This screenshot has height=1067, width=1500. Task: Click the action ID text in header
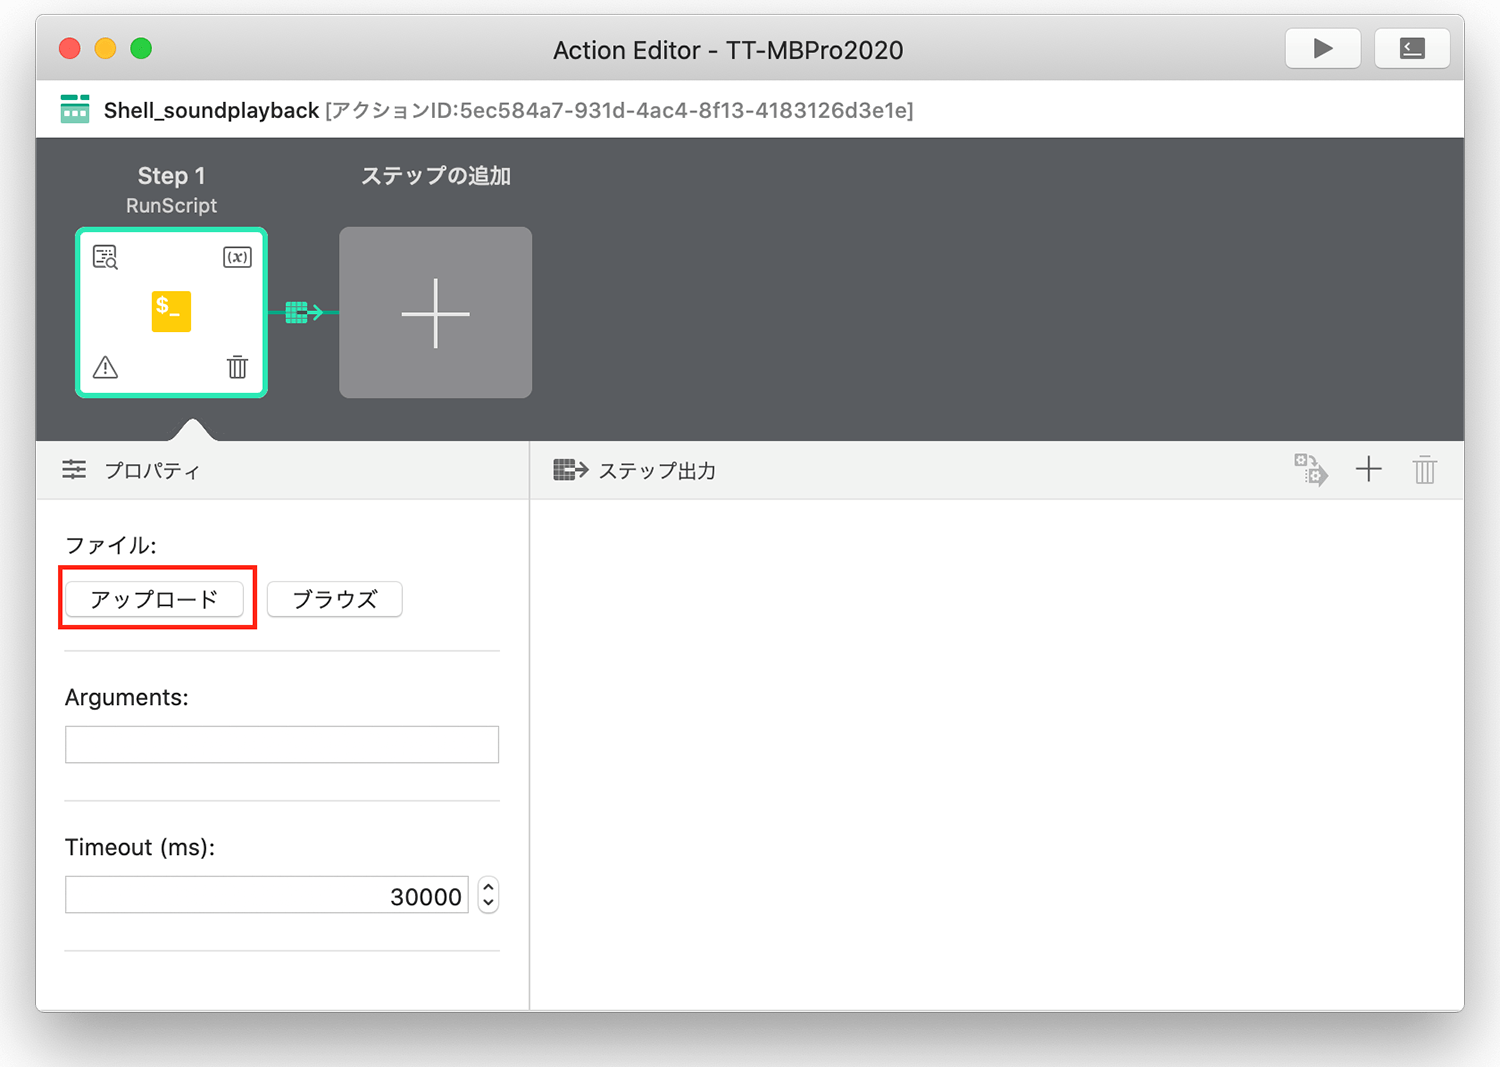(619, 110)
